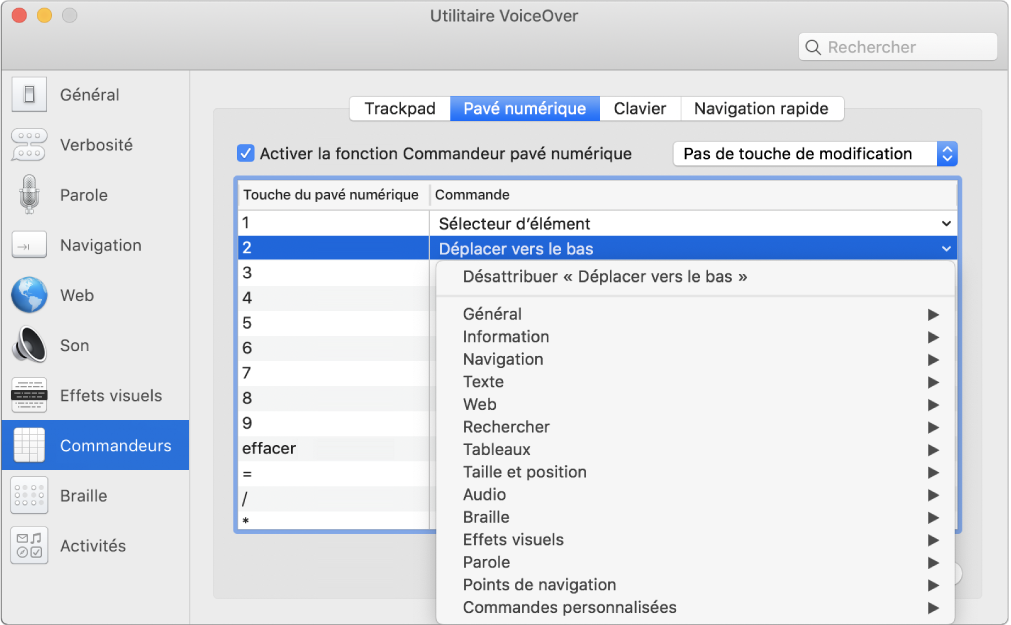The width and height of the screenshot is (1011, 625).
Task: Click the Braille dots icon
Action: [29, 496]
